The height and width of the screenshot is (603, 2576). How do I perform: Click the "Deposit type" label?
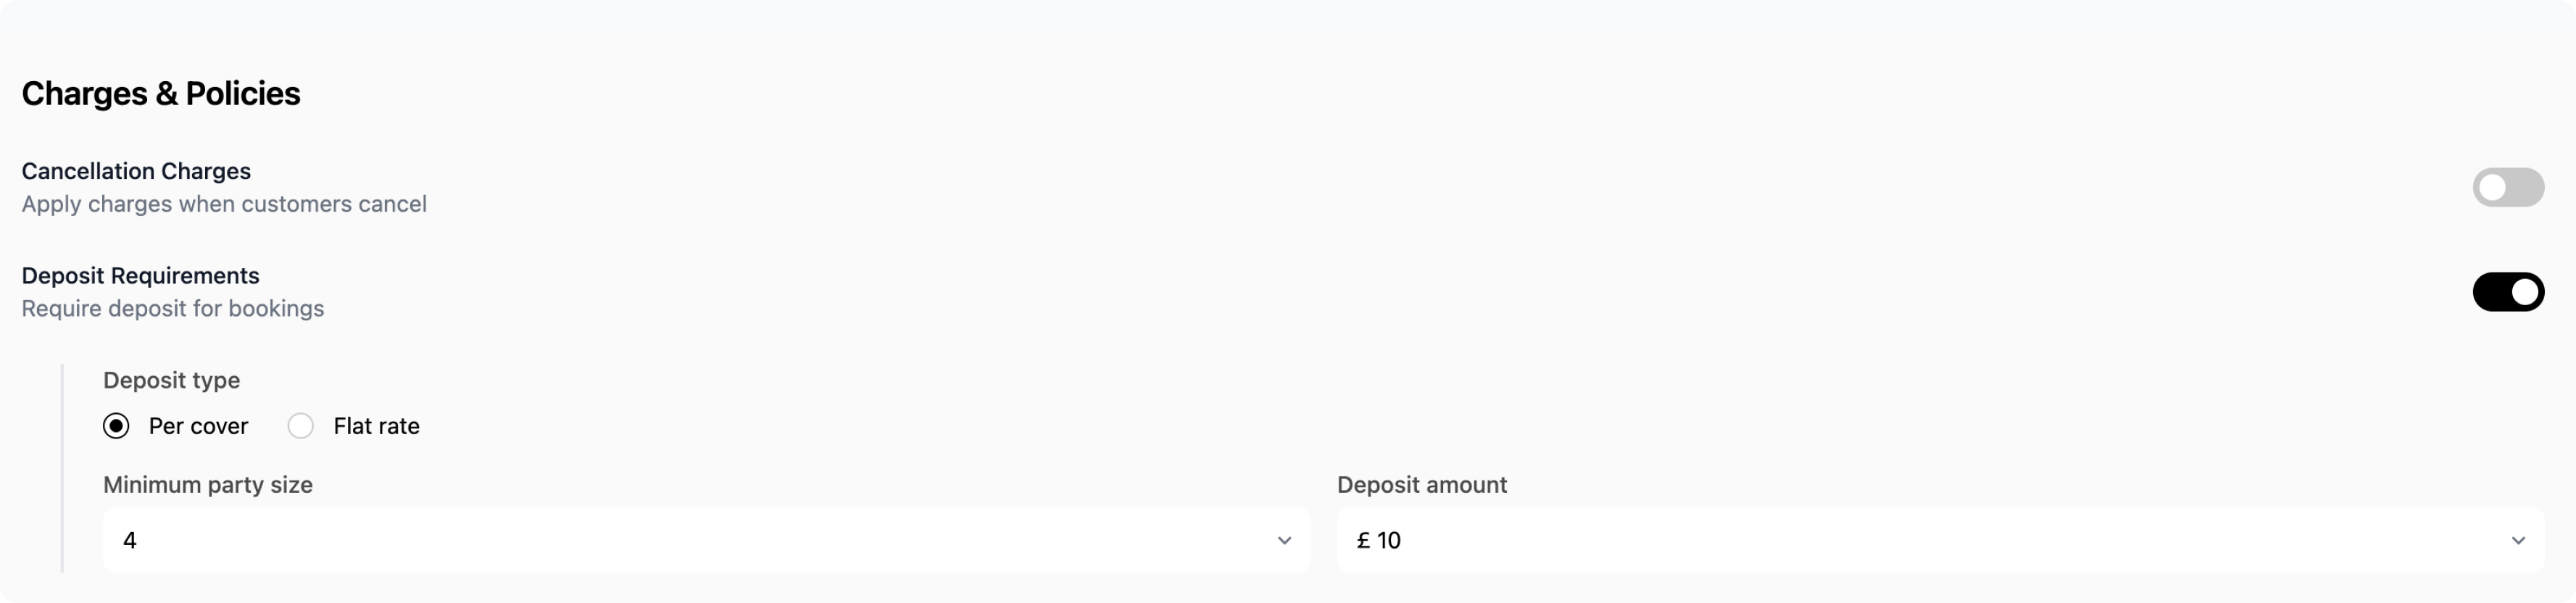click(x=171, y=380)
